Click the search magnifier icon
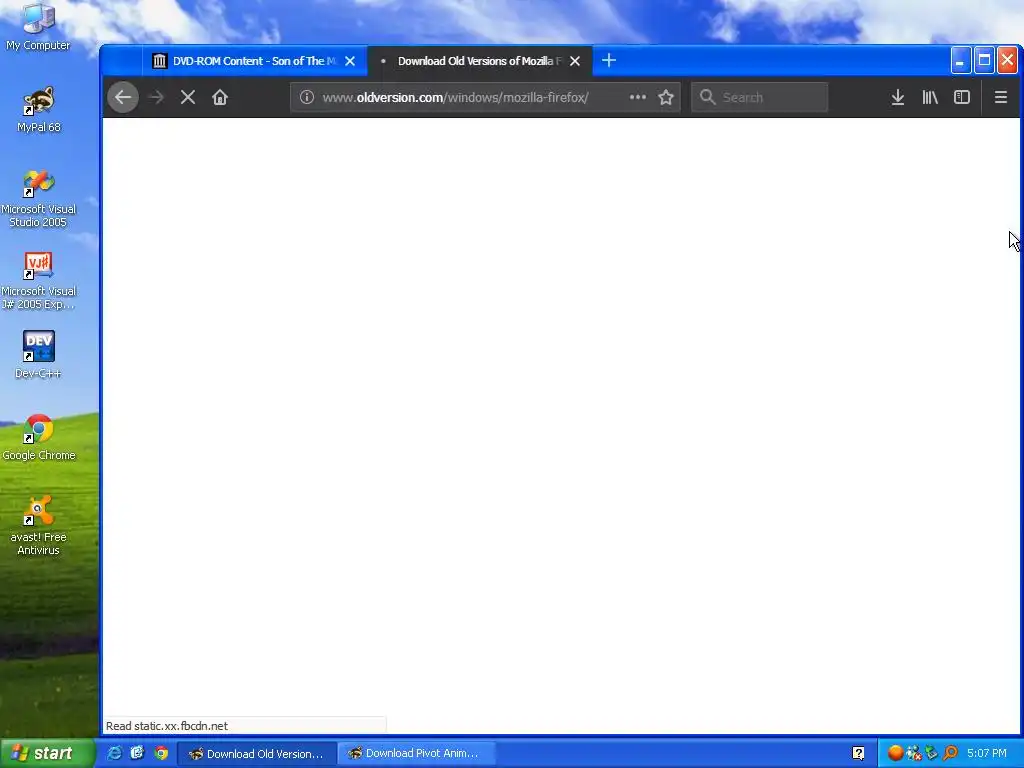This screenshot has width=1024, height=768. tap(707, 97)
